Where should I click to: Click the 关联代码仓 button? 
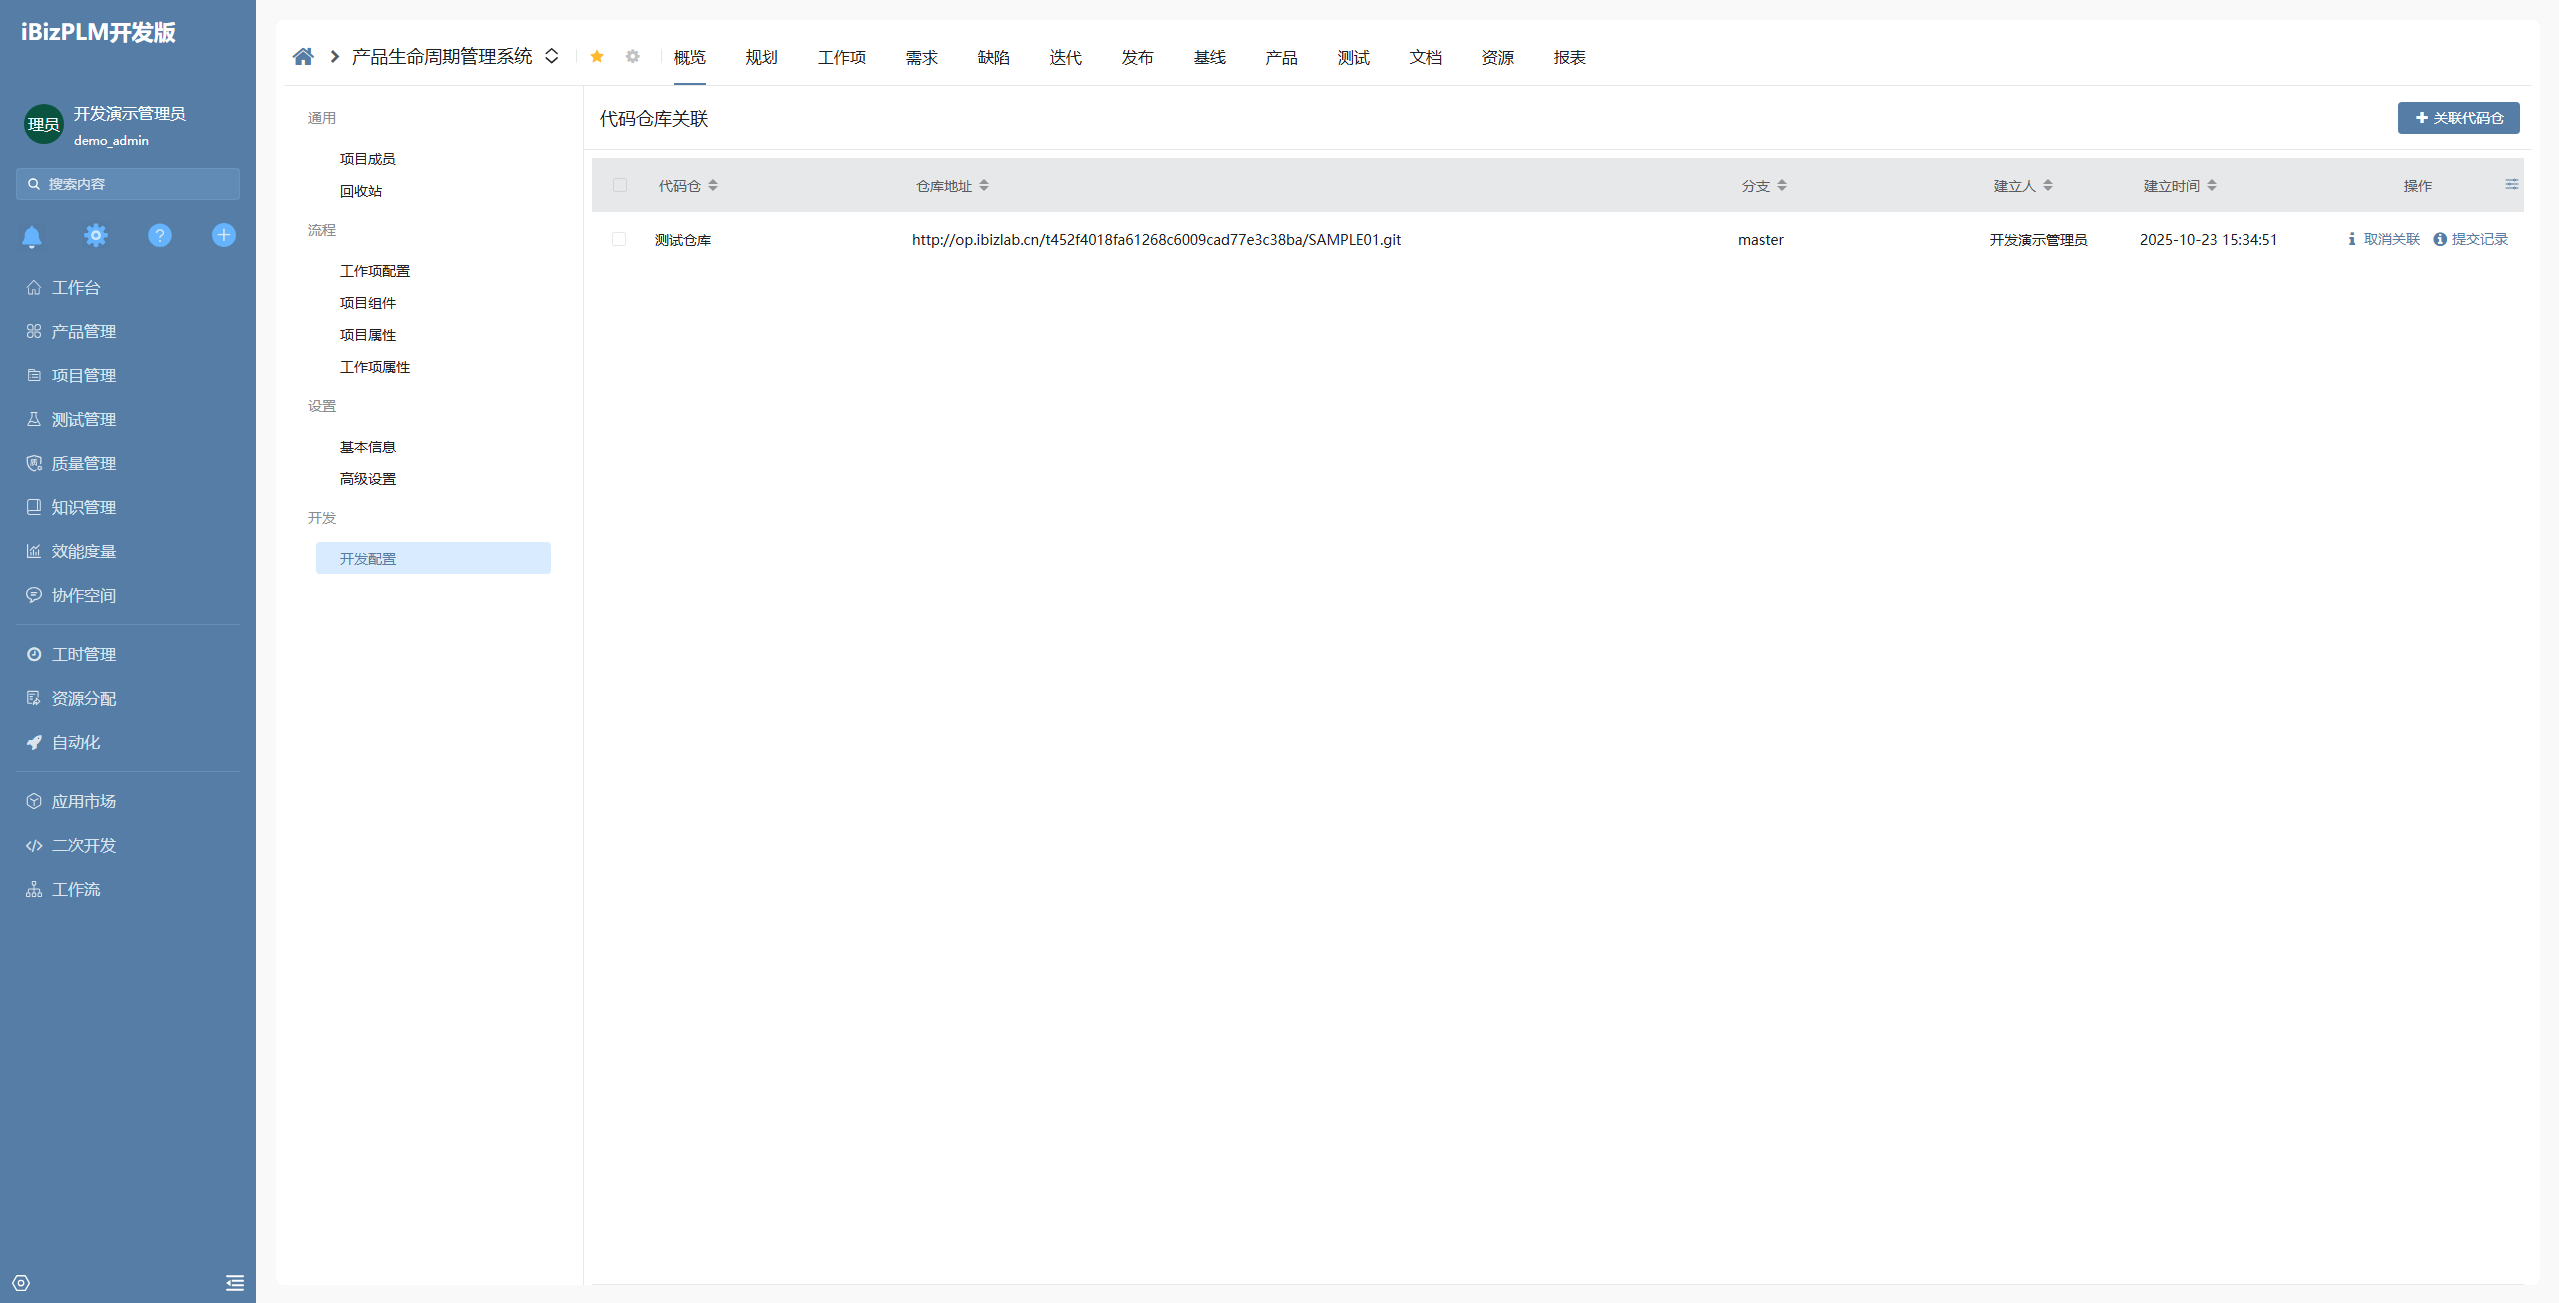(2458, 118)
